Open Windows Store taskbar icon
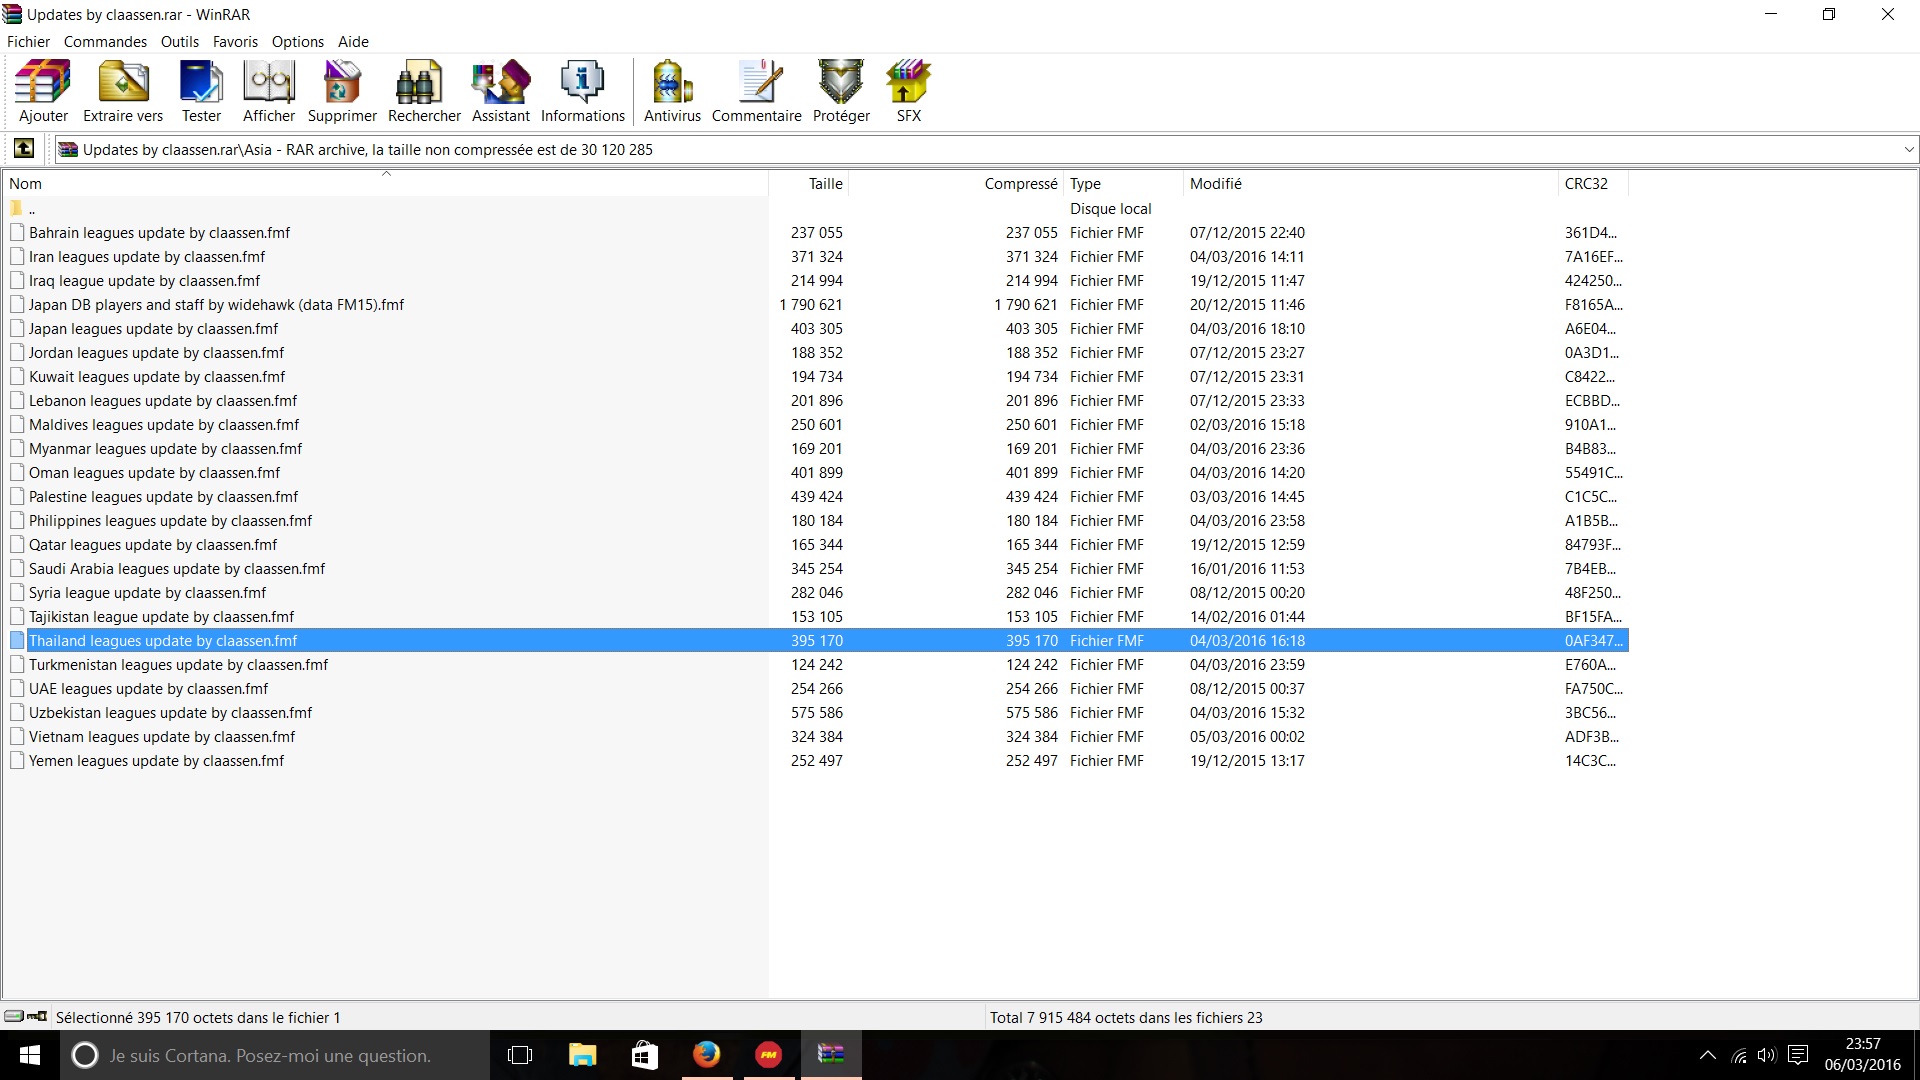This screenshot has width=1920, height=1080. tap(645, 1055)
